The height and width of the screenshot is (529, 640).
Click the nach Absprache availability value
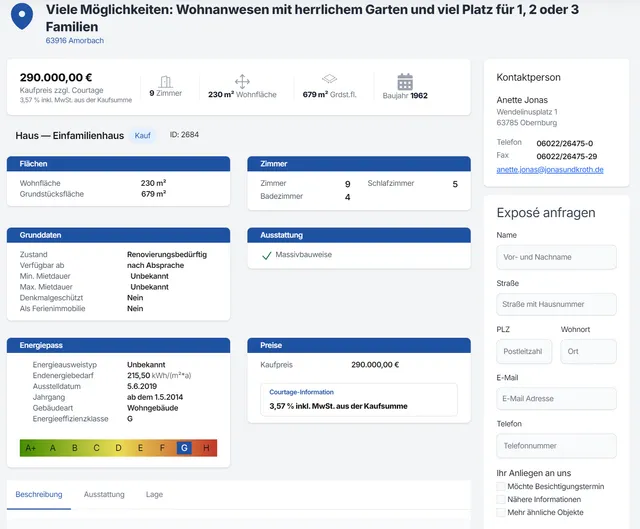[156, 265]
